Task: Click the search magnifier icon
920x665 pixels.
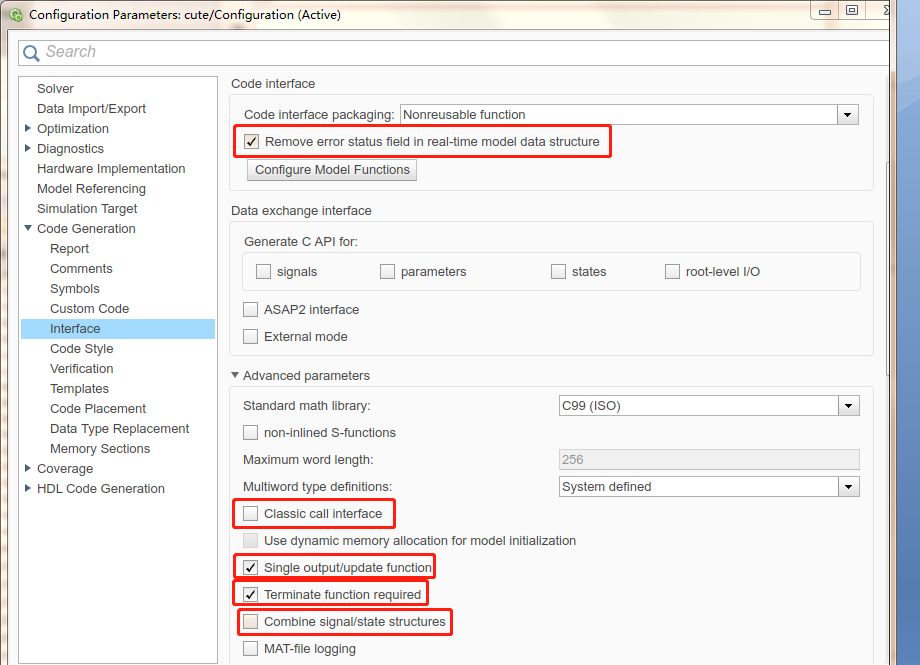Action: [x=31, y=53]
